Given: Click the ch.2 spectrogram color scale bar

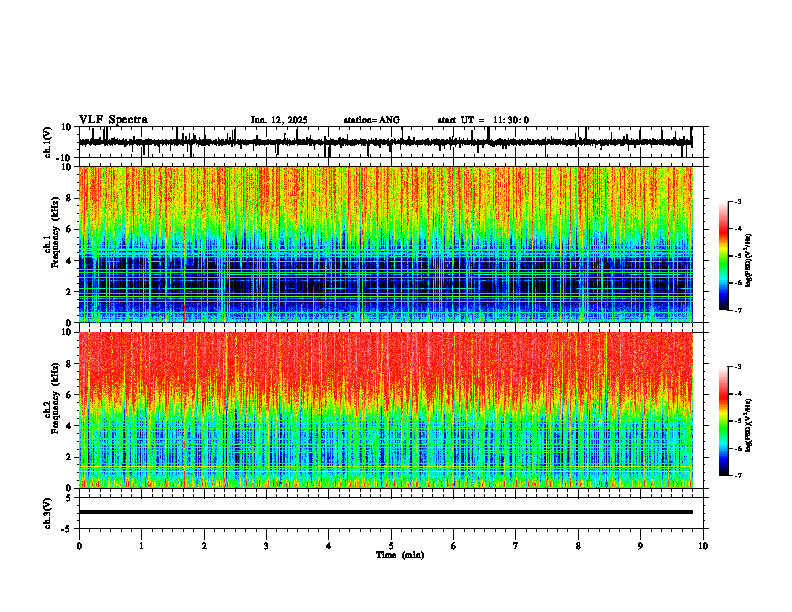Looking at the screenshot, I should click(x=724, y=421).
